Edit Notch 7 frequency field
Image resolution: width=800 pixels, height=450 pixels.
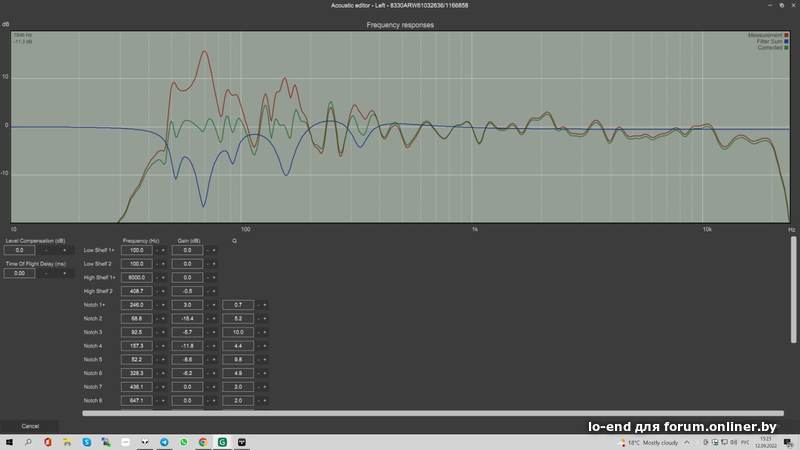(x=136, y=387)
